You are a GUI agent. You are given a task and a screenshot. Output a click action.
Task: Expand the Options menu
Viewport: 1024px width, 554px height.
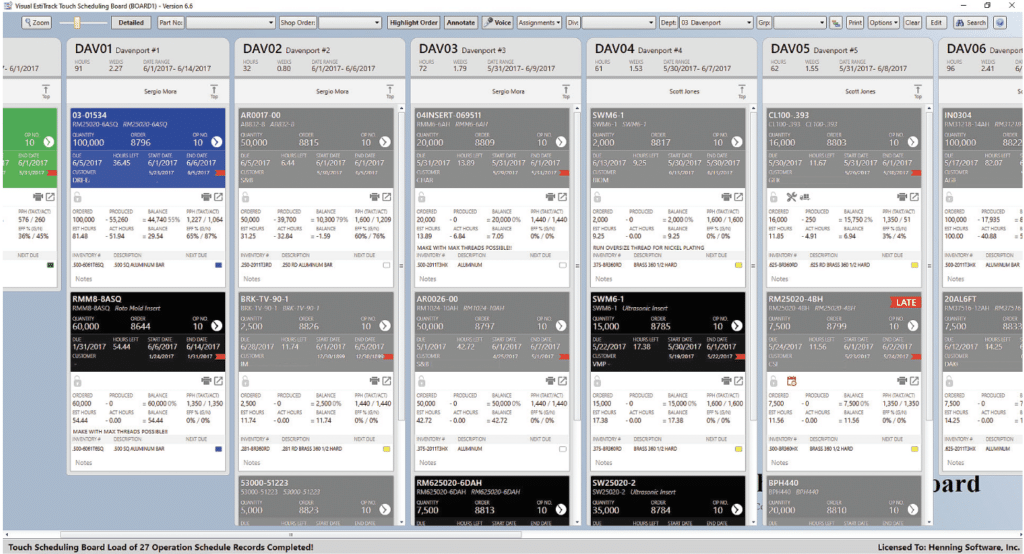point(884,22)
